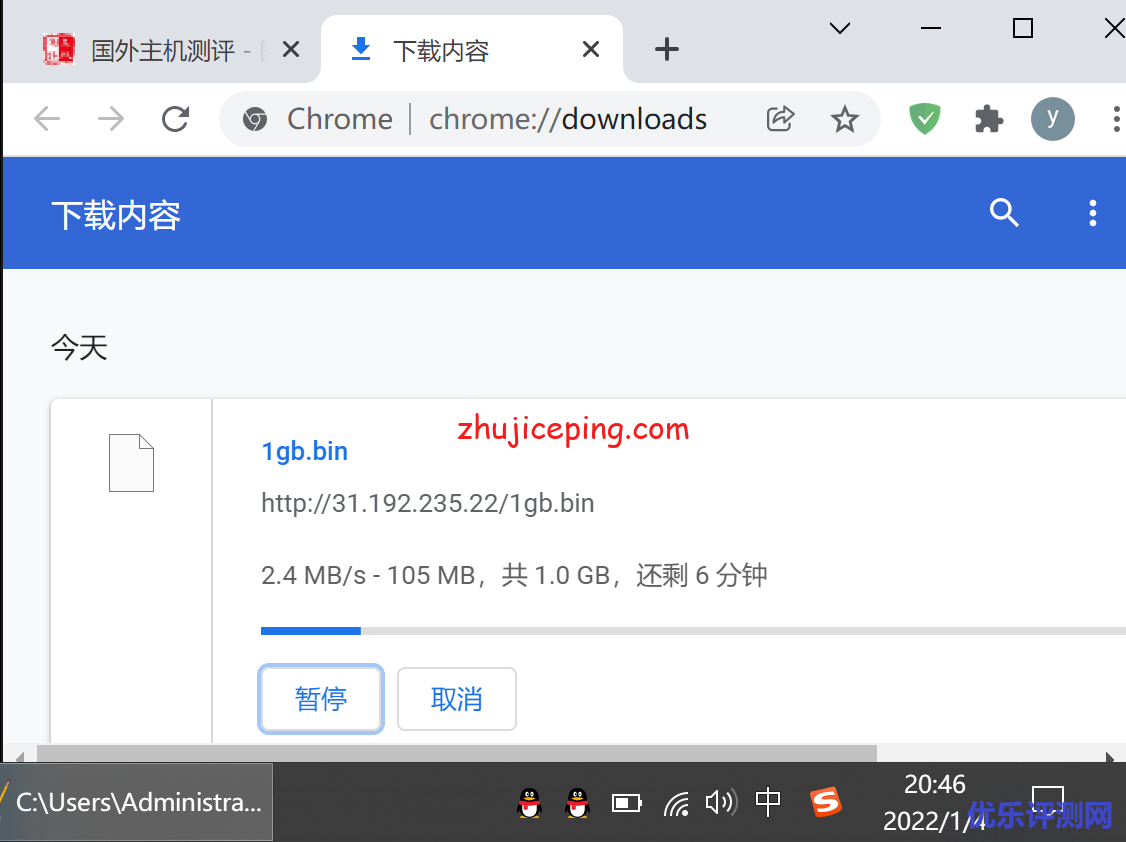
Task: Open the Wi-Fi network tray icon
Action: (677, 802)
